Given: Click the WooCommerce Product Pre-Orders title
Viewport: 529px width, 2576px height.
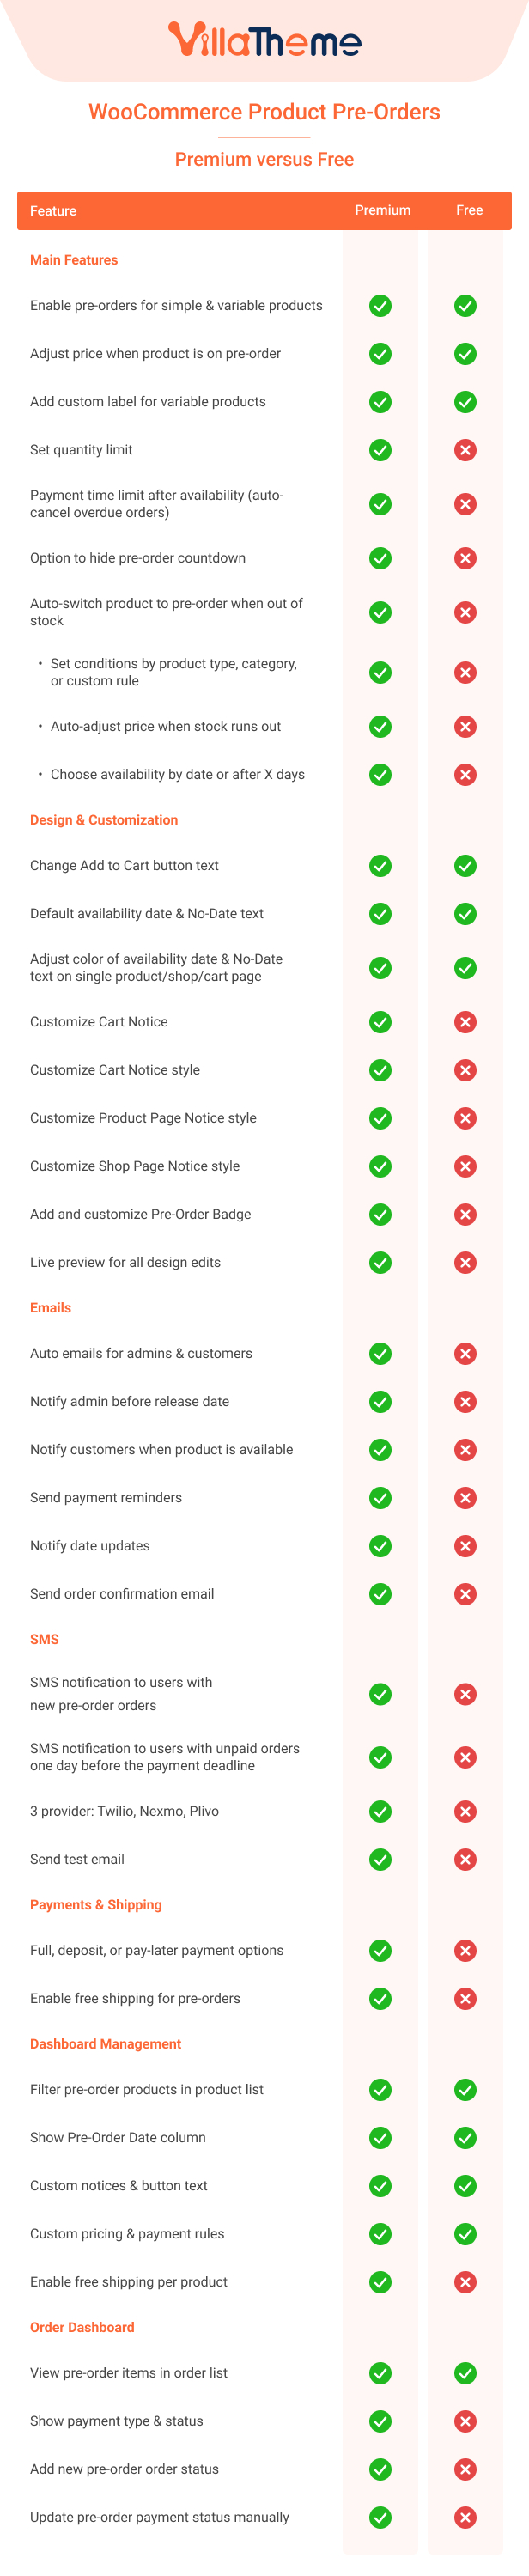Looking at the screenshot, I should pos(264,112).
